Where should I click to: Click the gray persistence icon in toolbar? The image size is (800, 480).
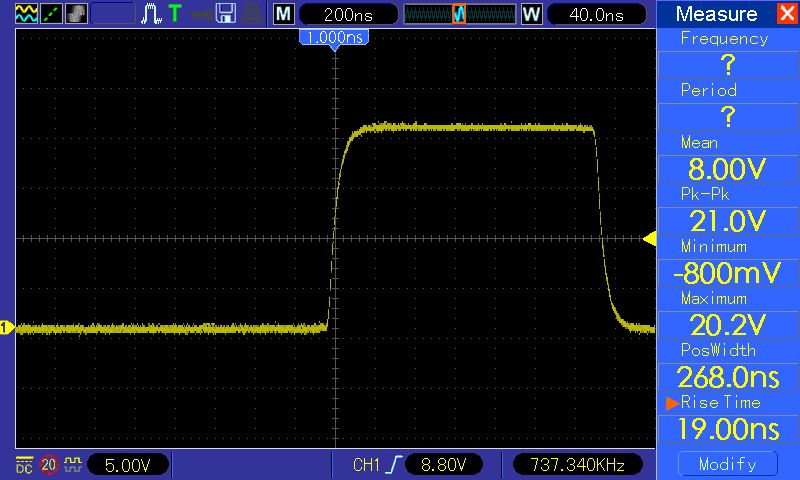pos(76,14)
